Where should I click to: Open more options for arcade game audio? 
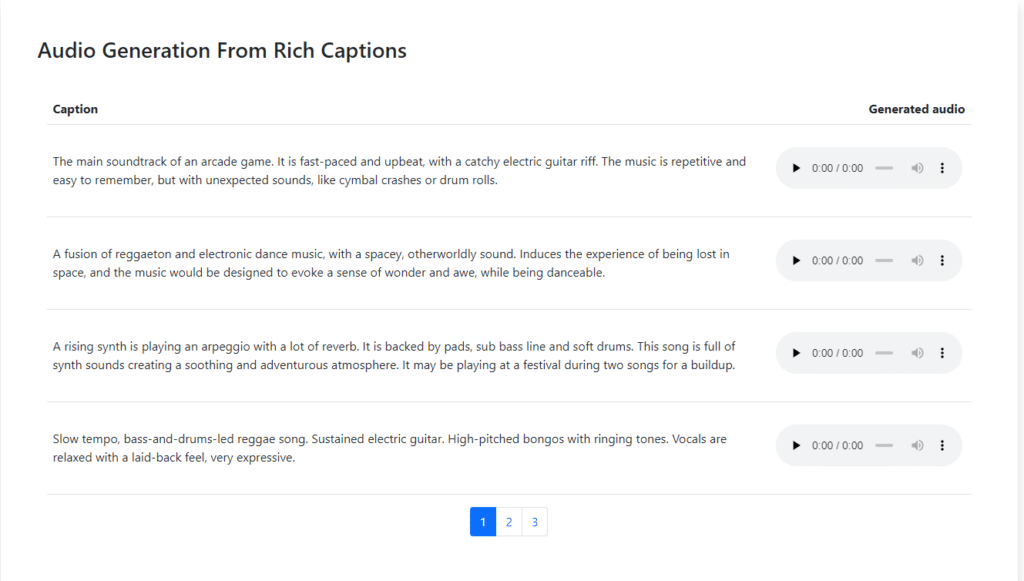[x=942, y=168]
